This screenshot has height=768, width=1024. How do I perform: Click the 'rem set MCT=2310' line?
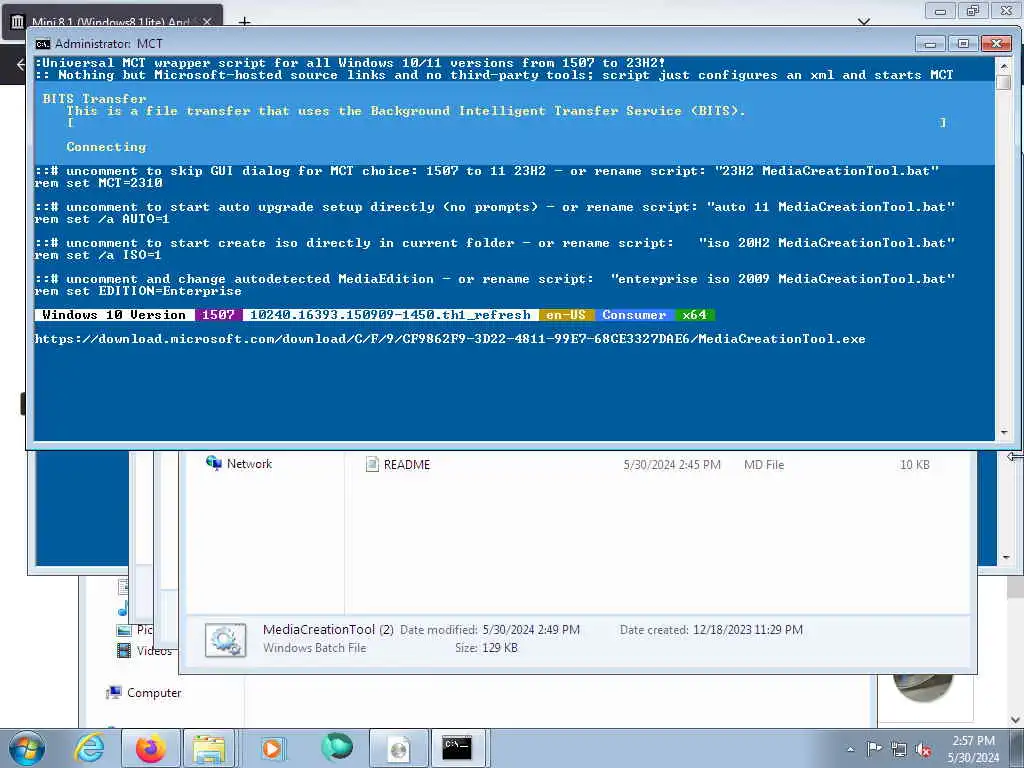99,184
